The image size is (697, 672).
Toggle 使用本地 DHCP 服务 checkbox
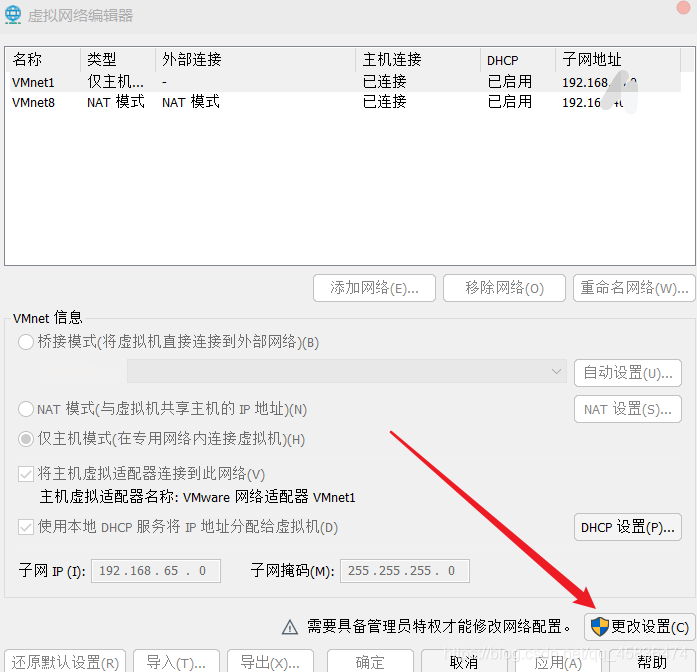pyautogui.click(x=26, y=527)
